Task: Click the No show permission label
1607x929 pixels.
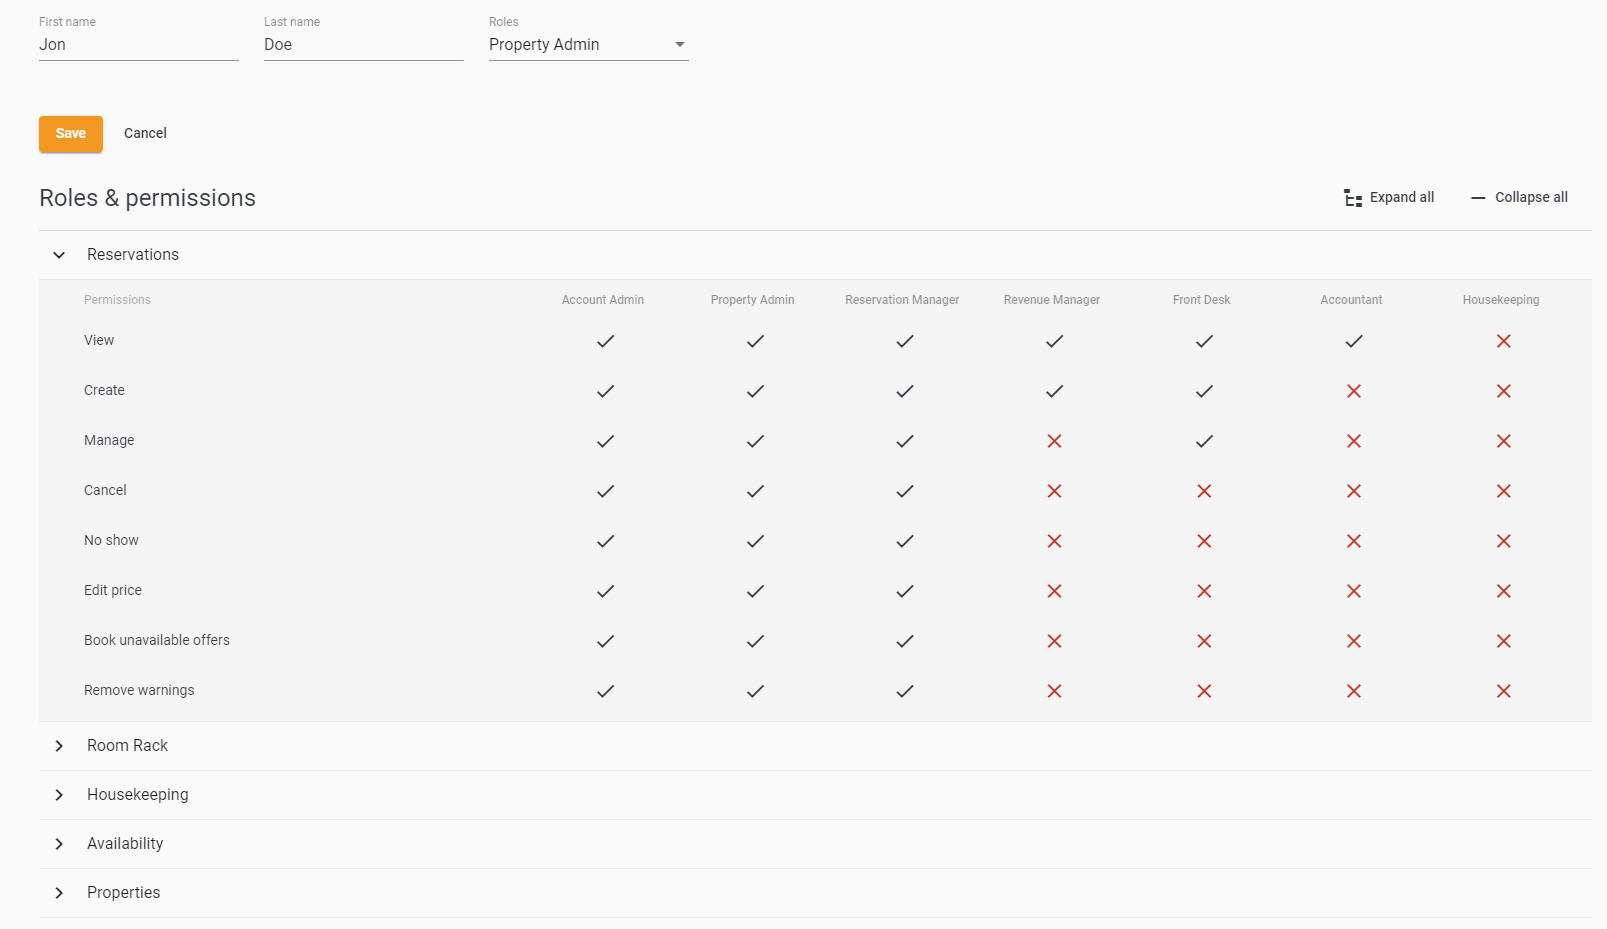Action: 111,541
